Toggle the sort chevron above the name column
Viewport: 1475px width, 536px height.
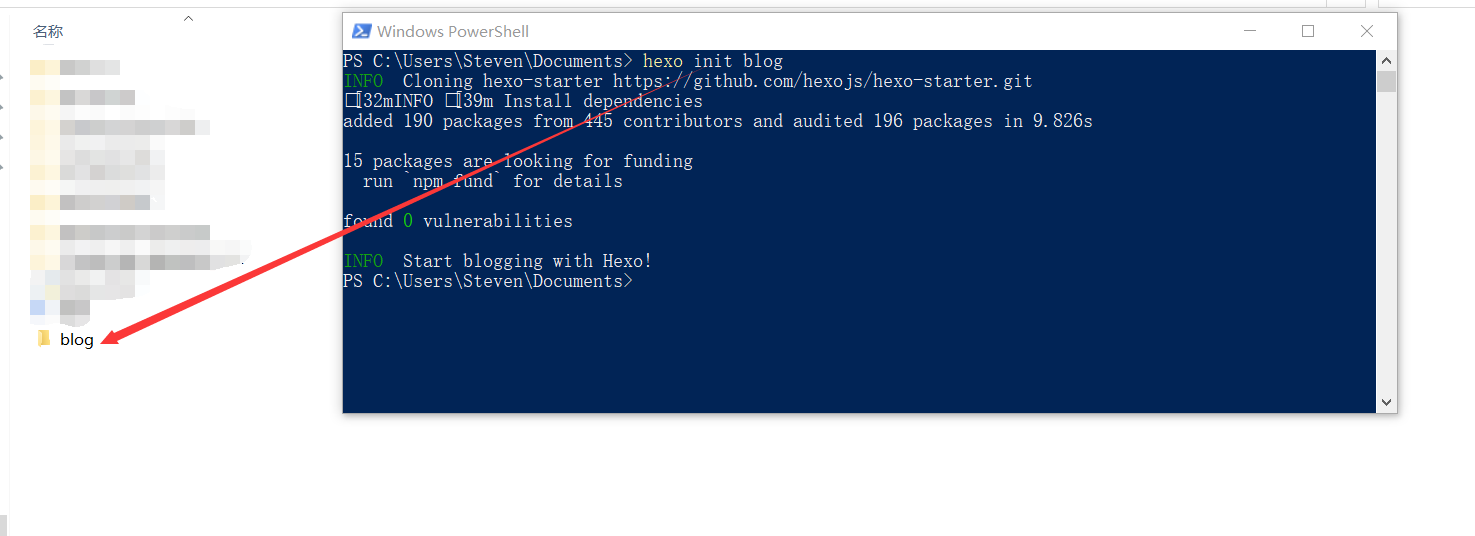(188, 18)
